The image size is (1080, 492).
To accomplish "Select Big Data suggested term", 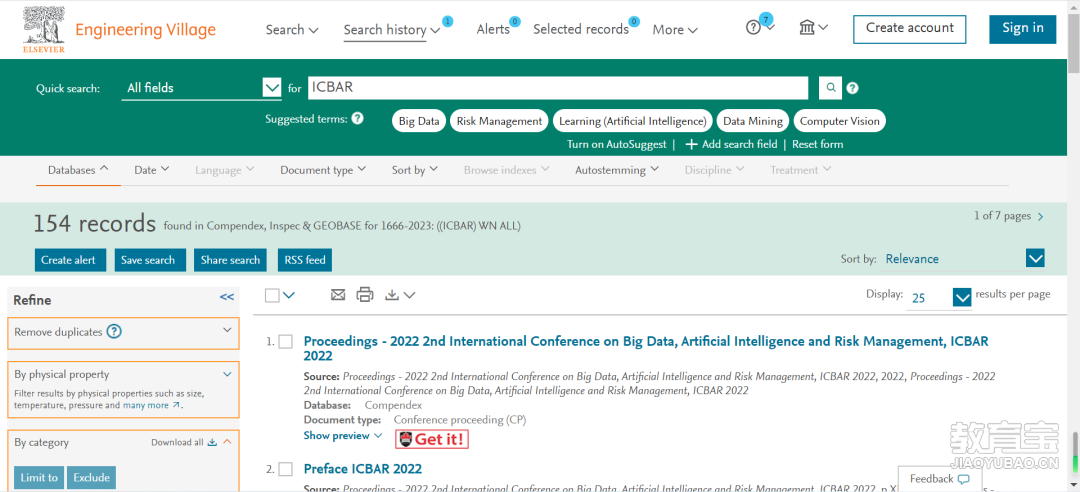I will tap(419, 121).
